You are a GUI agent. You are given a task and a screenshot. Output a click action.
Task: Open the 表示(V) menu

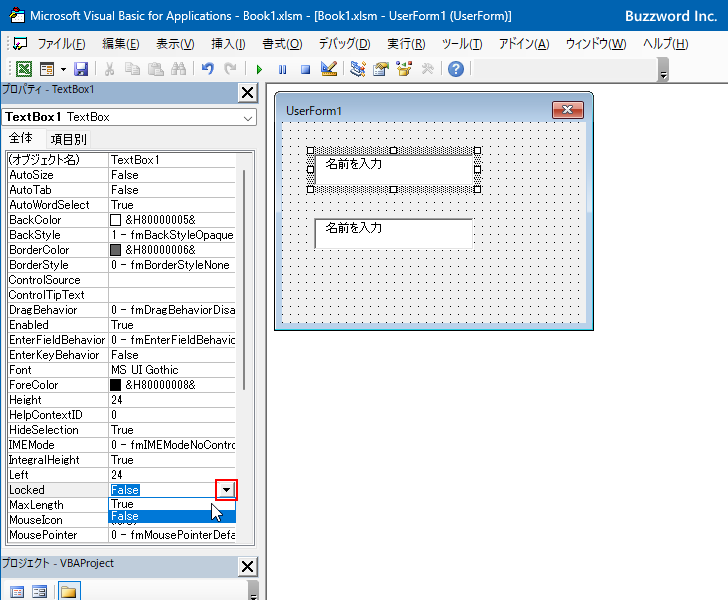click(175, 44)
